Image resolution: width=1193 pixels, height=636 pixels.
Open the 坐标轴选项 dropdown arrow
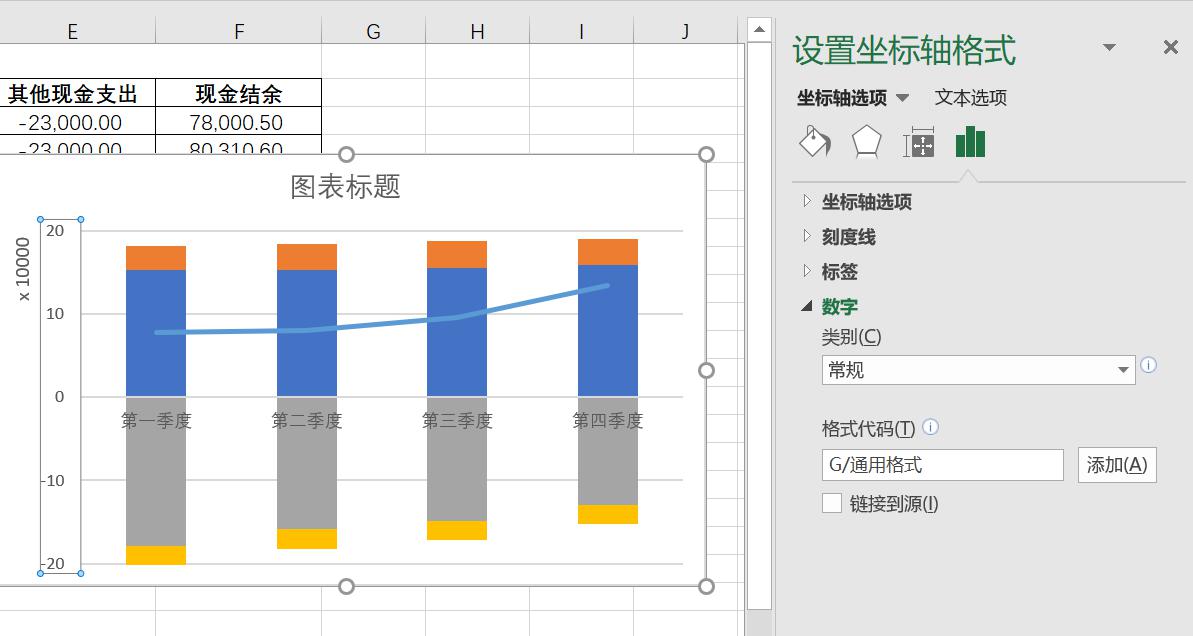(902, 97)
